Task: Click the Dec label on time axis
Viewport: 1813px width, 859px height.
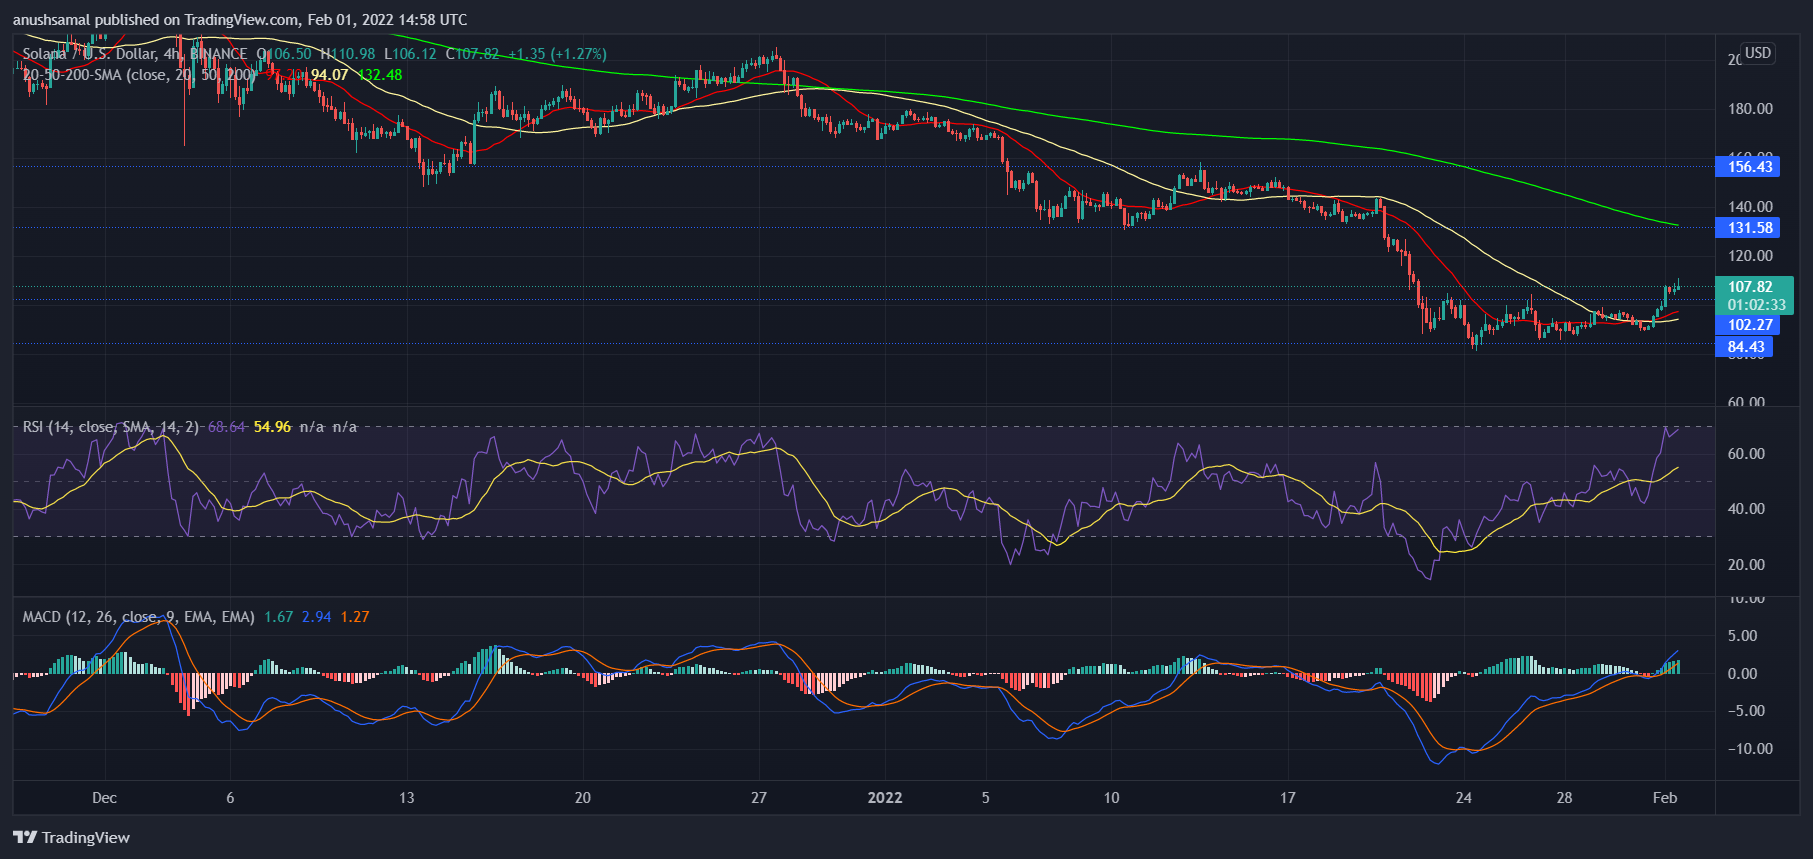Action: 104,798
